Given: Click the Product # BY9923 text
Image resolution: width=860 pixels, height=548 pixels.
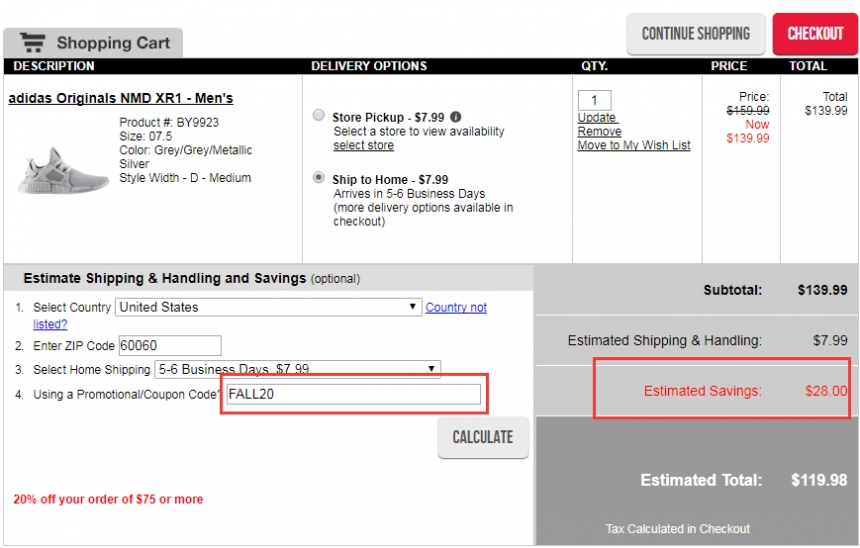Looking at the screenshot, I should tap(169, 122).
